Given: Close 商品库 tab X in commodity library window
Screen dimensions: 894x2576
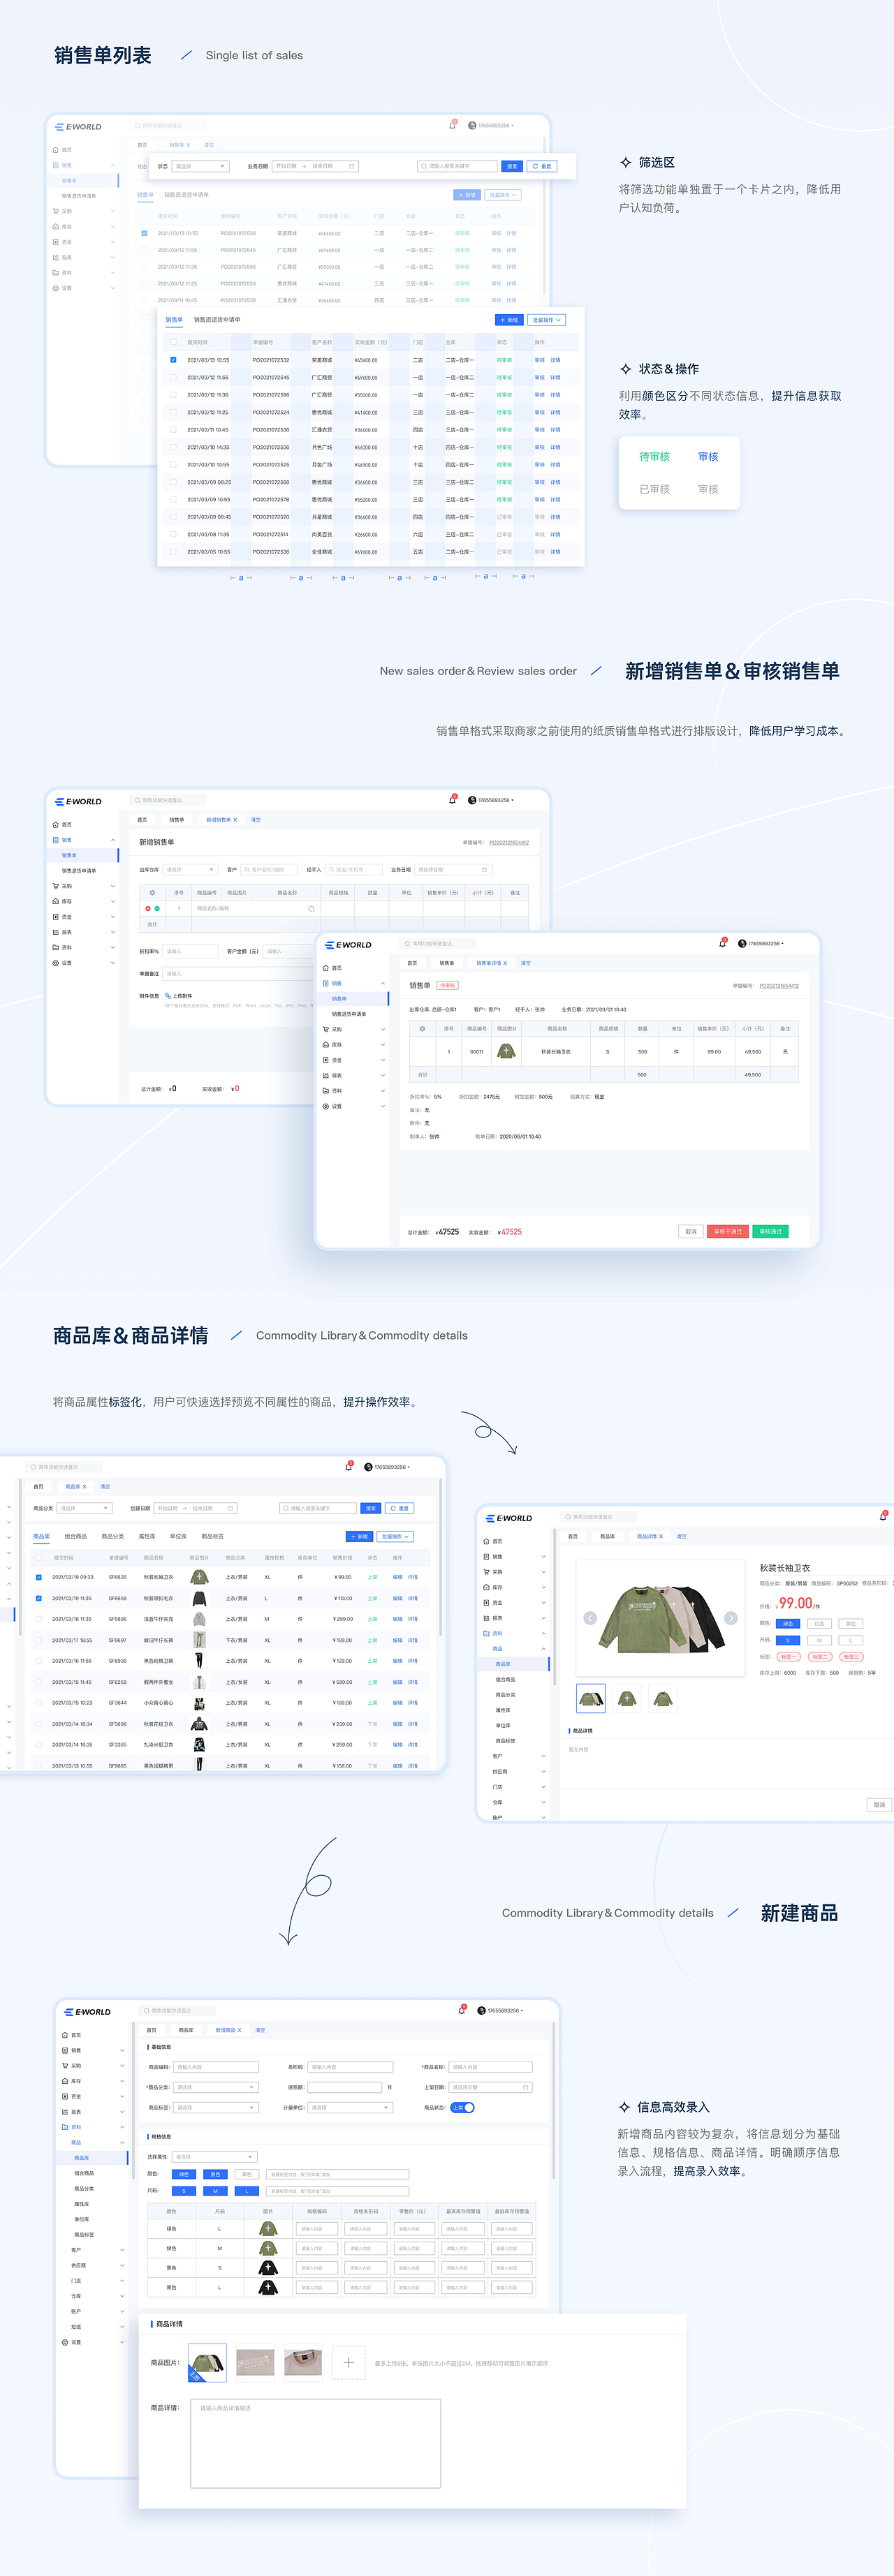Looking at the screenshot, I should (85, 1487).
